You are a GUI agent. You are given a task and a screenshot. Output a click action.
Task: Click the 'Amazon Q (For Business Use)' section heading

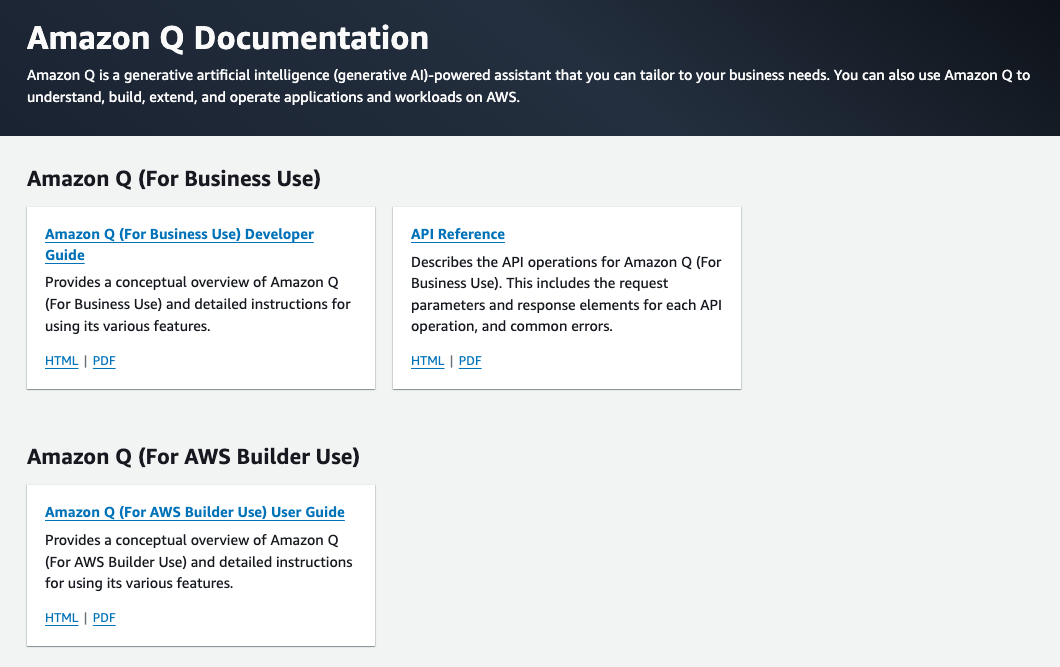[x=174, y=178]
